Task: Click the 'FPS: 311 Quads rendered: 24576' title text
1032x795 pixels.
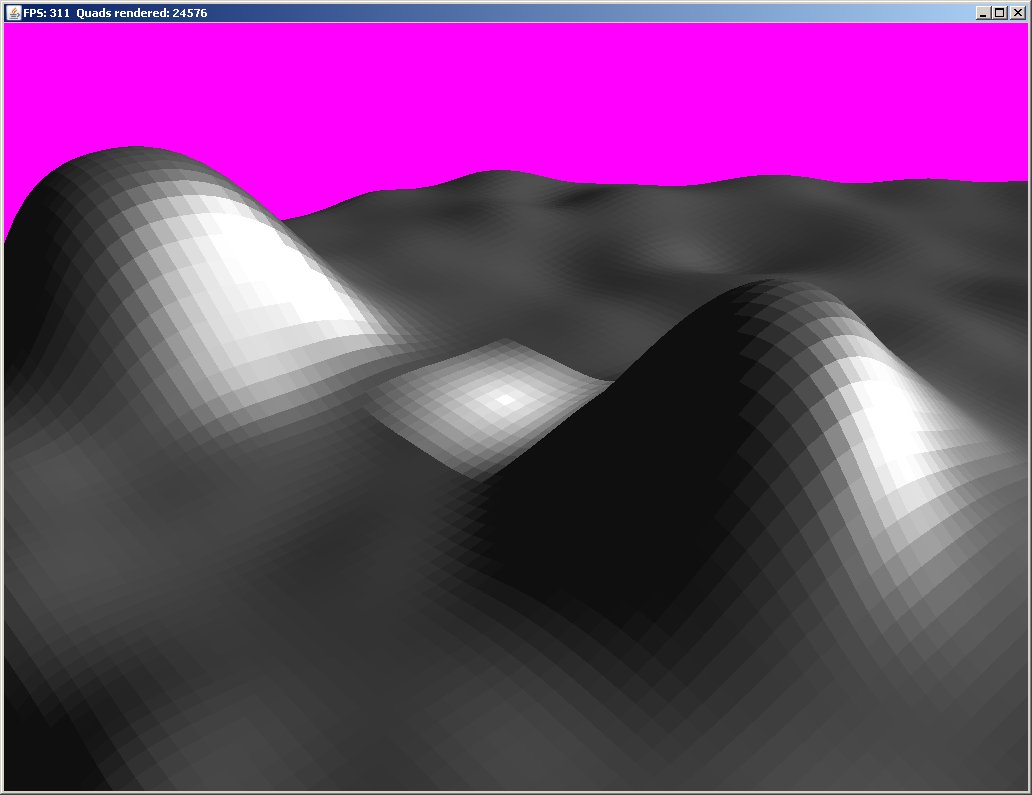Action: 115,13
